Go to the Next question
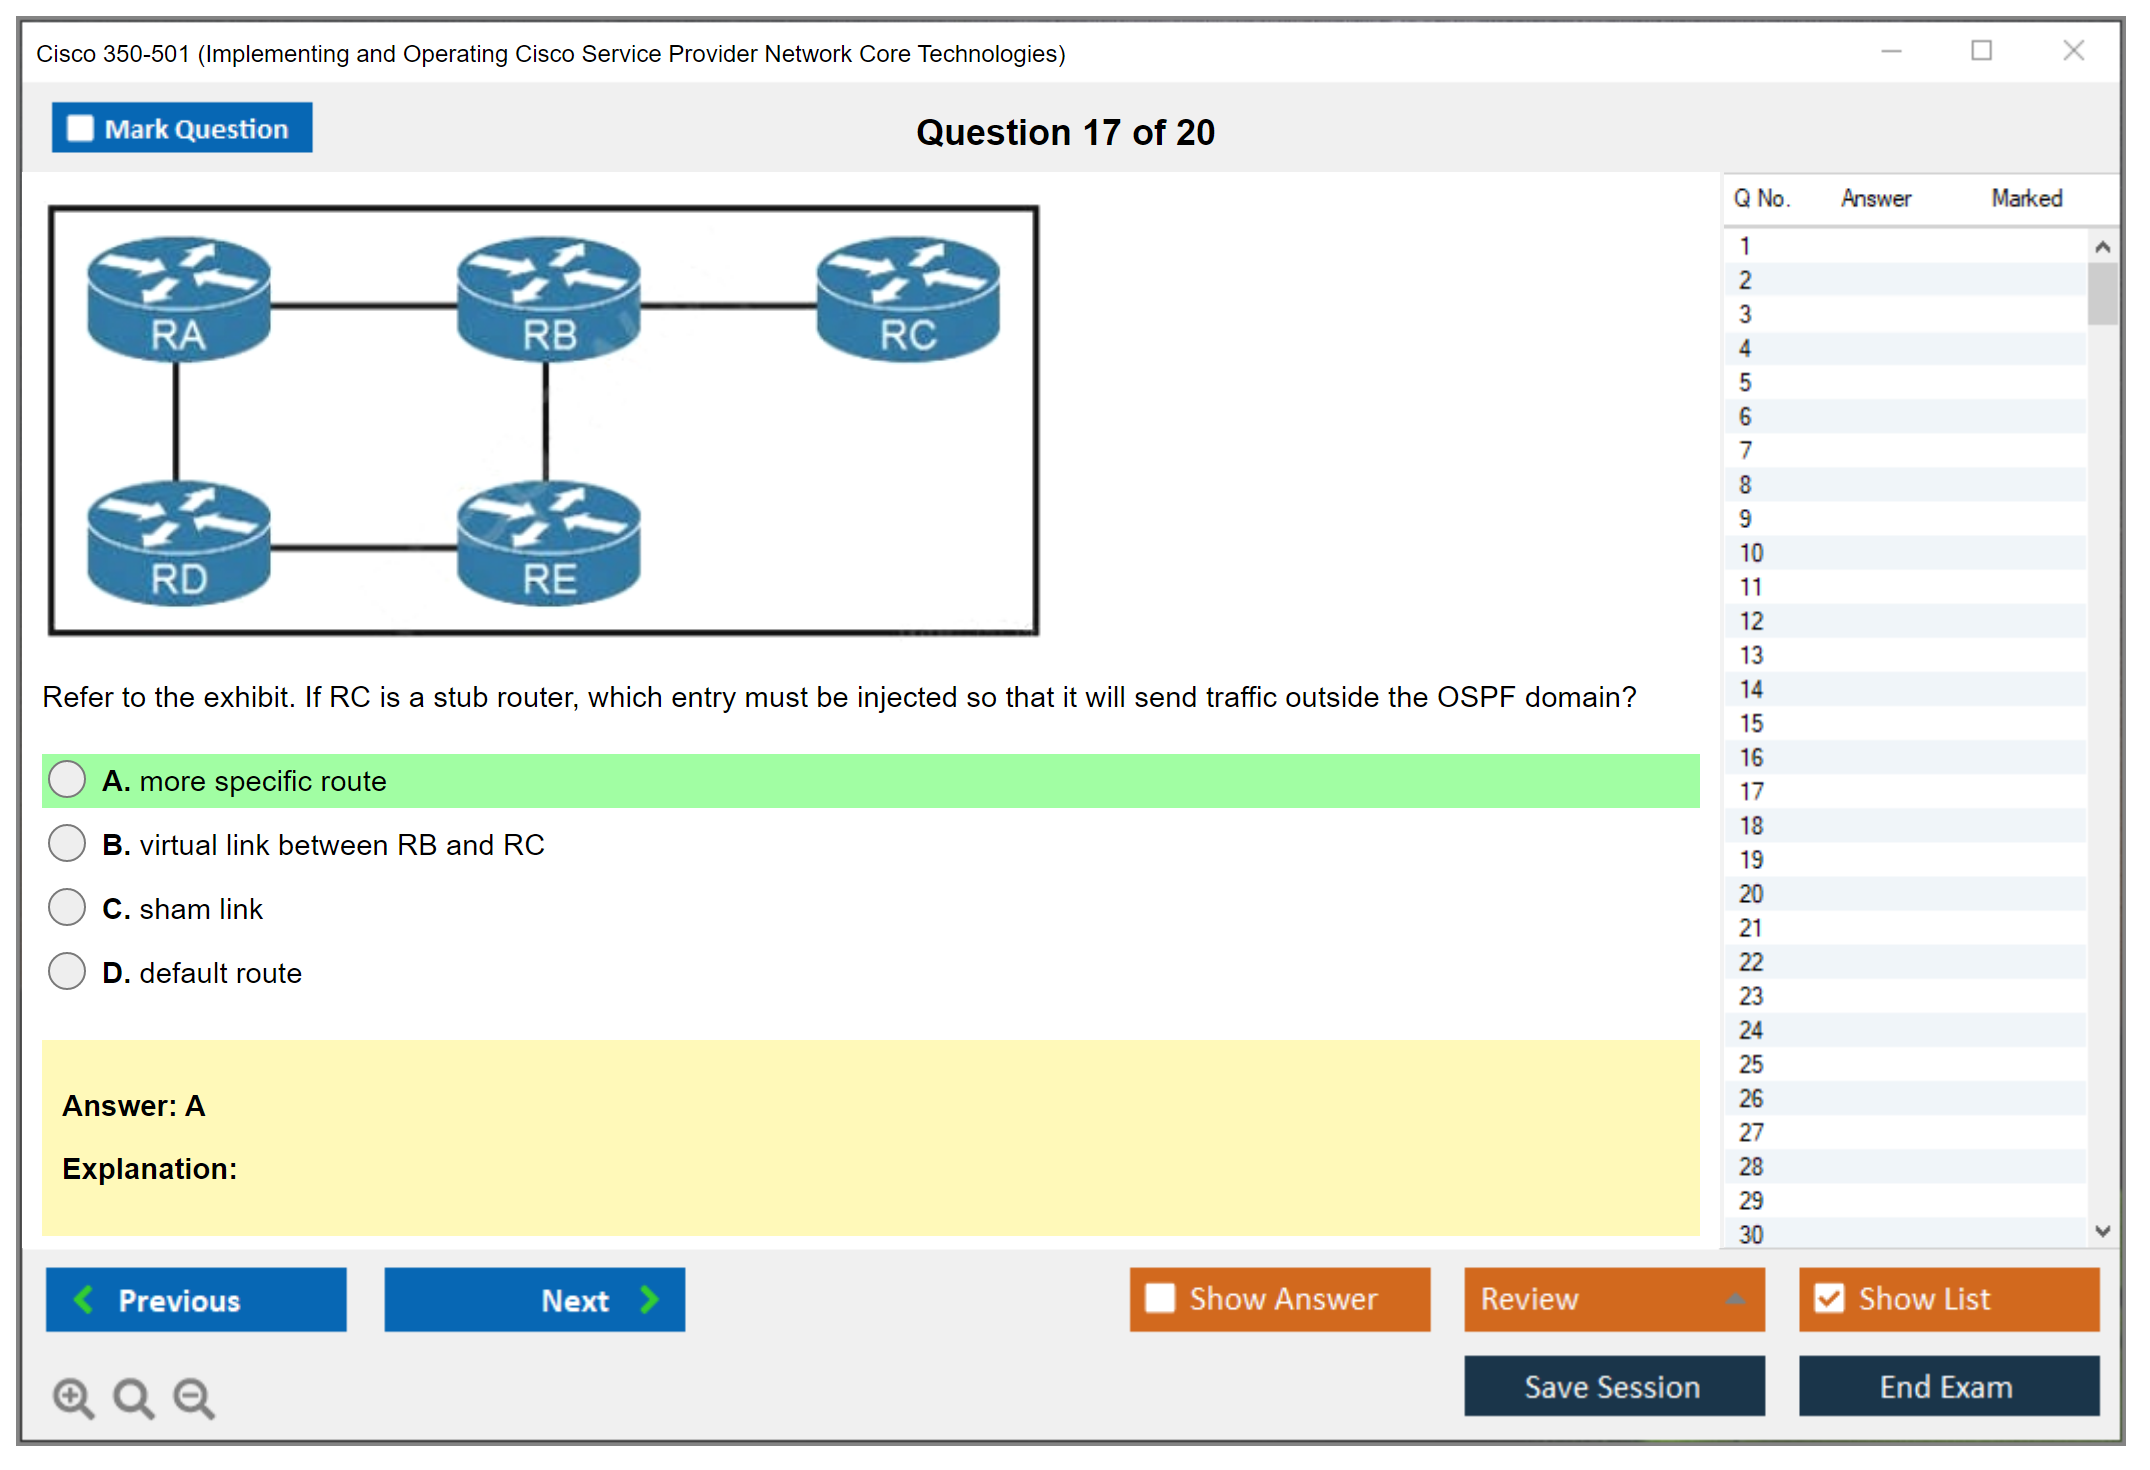This screenshot has height=1470, width=2150. click(x=534, y=1299)
